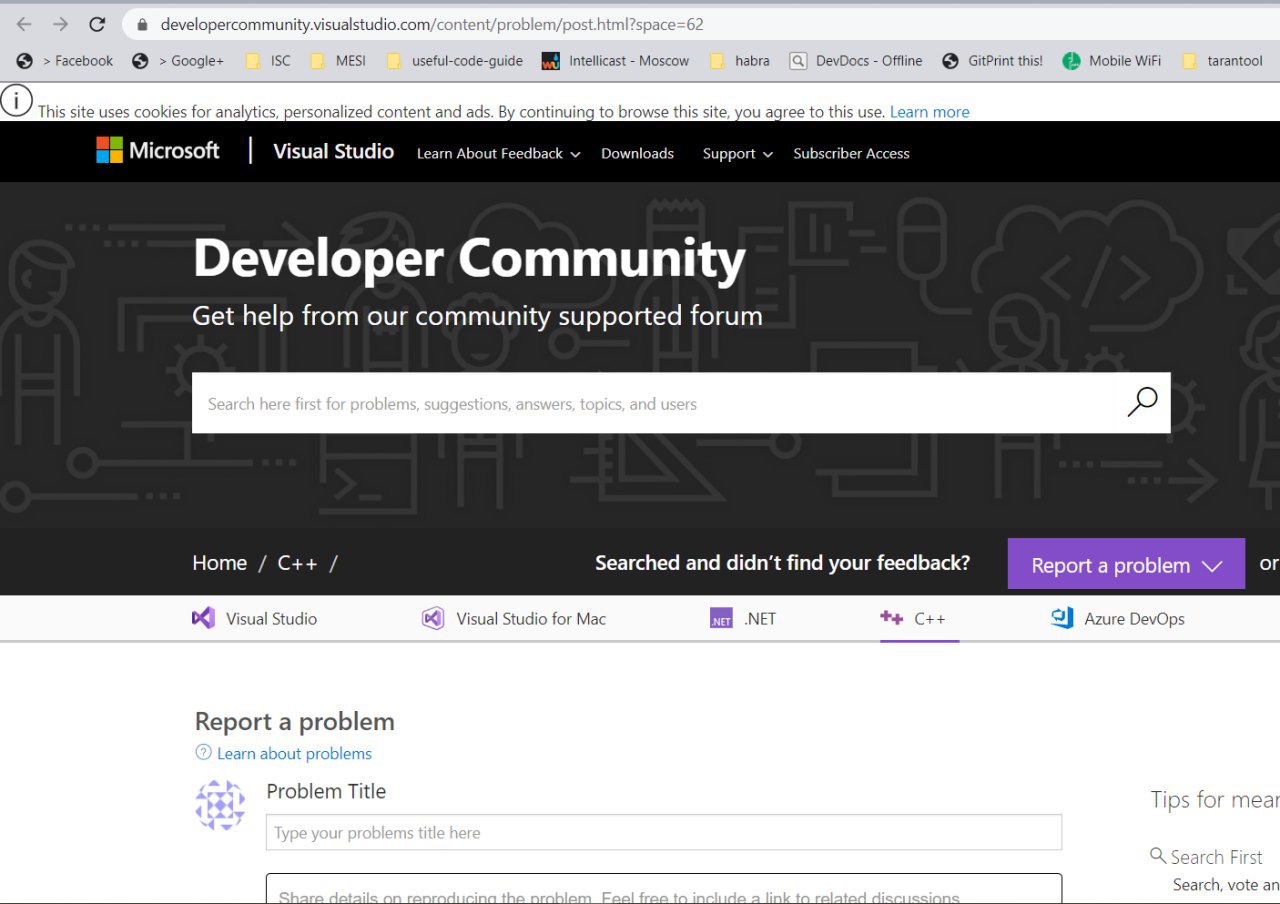The height and width of the screenshot is (904, 1280).
Task: Click the user avatar beside Problem Title
Action: click(x=220, y=805)
